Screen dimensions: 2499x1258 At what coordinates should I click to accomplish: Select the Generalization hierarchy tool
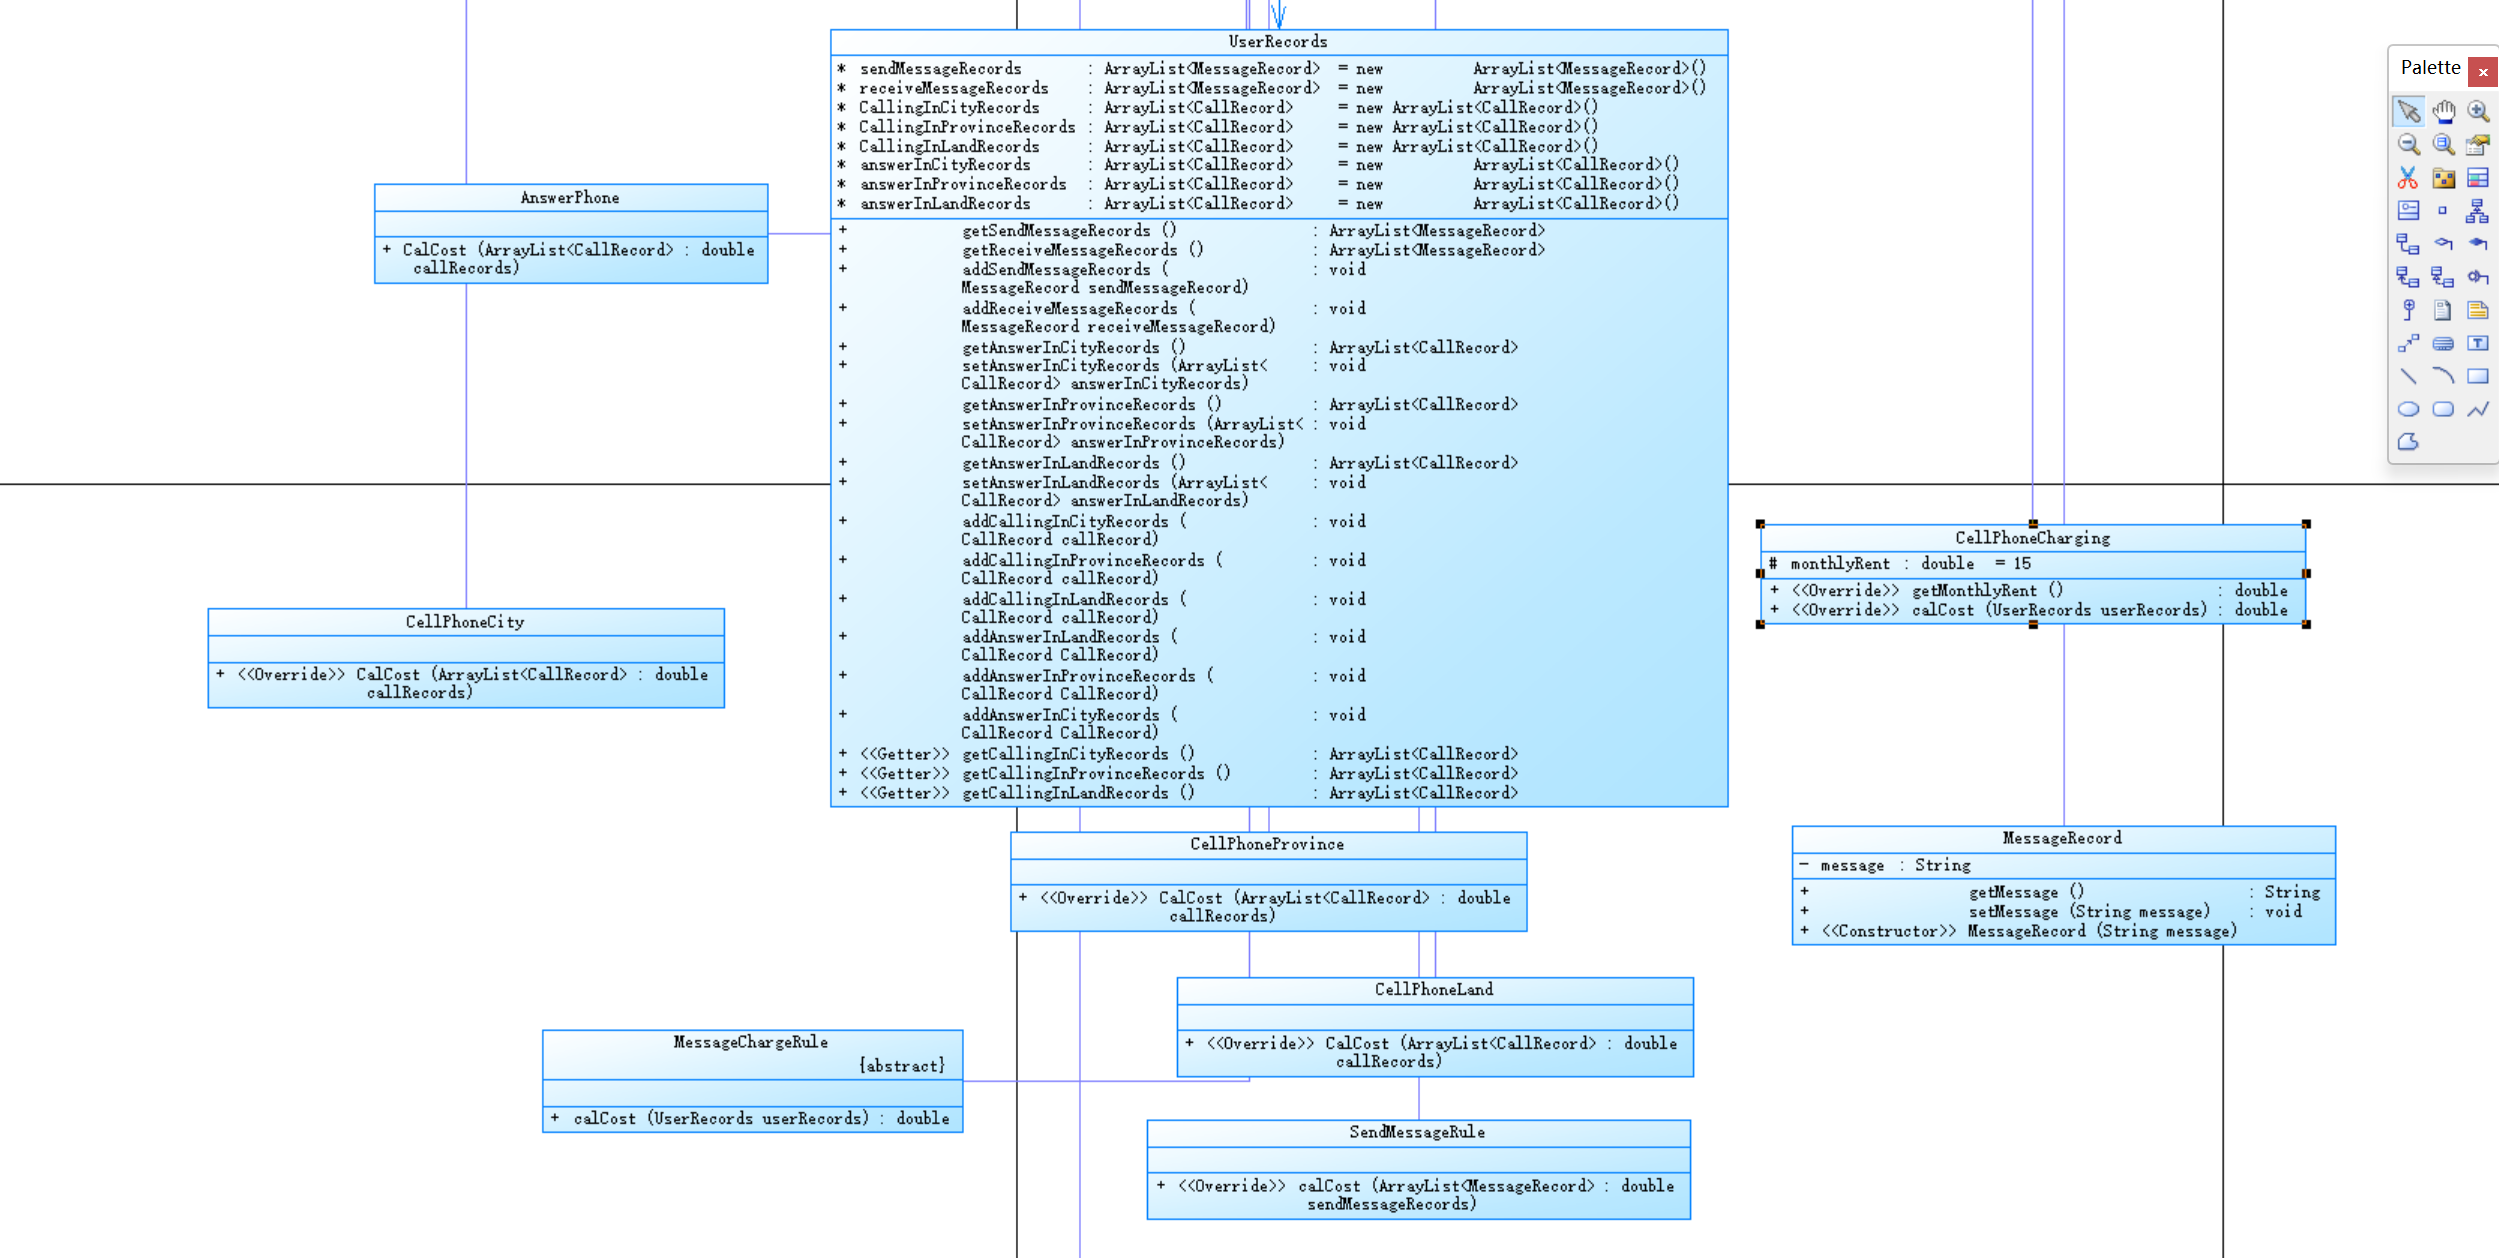2477,211
